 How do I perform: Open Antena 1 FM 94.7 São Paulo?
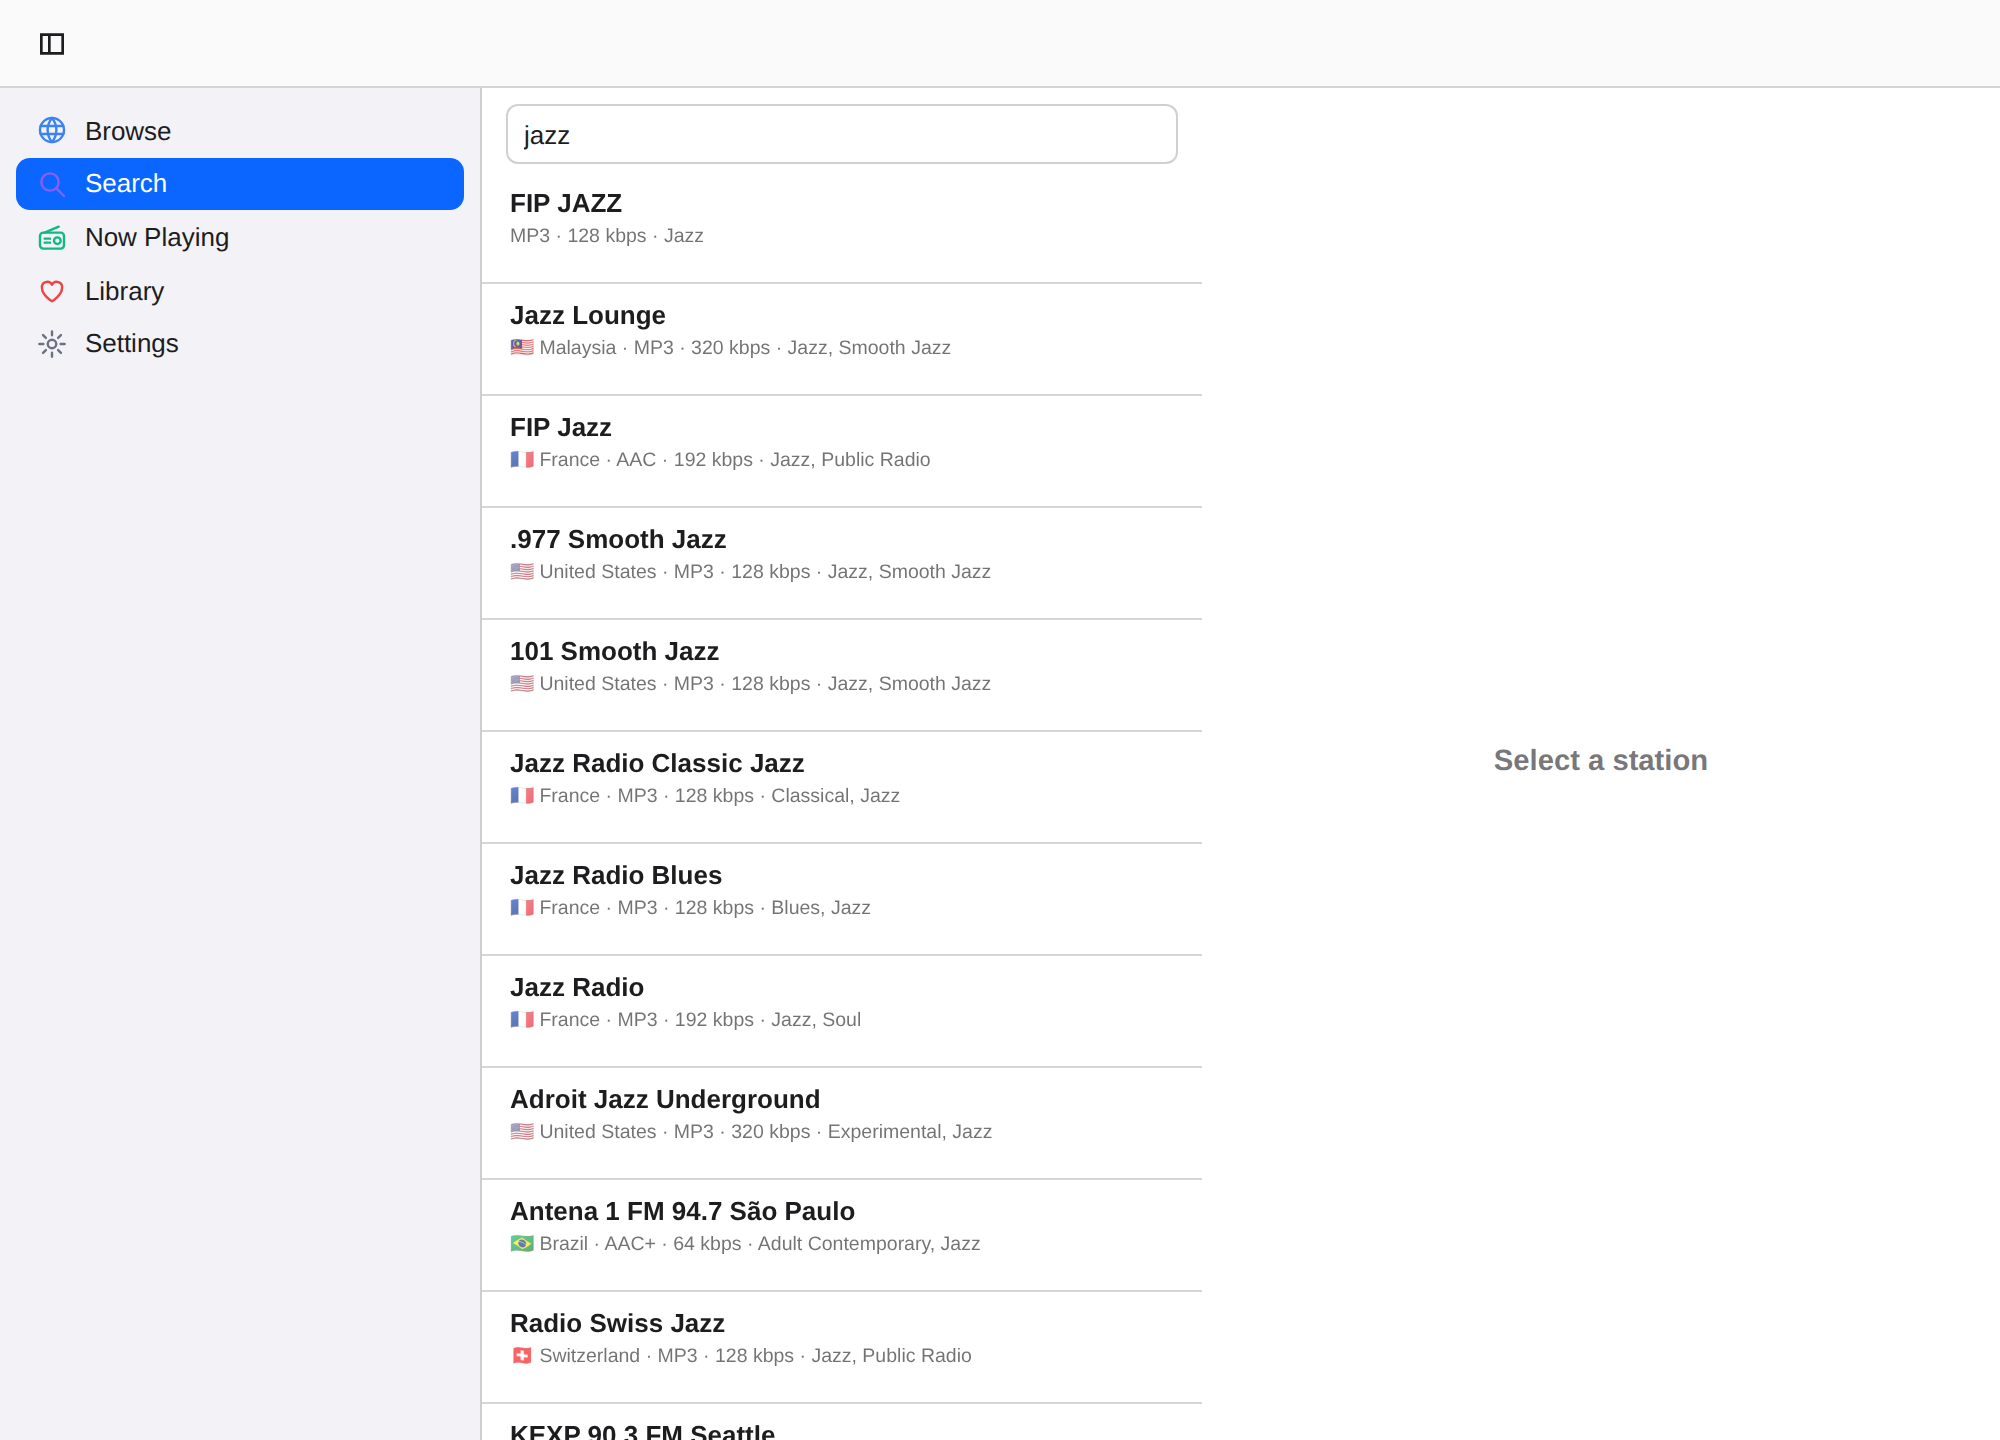click(x=842, y=1235)
